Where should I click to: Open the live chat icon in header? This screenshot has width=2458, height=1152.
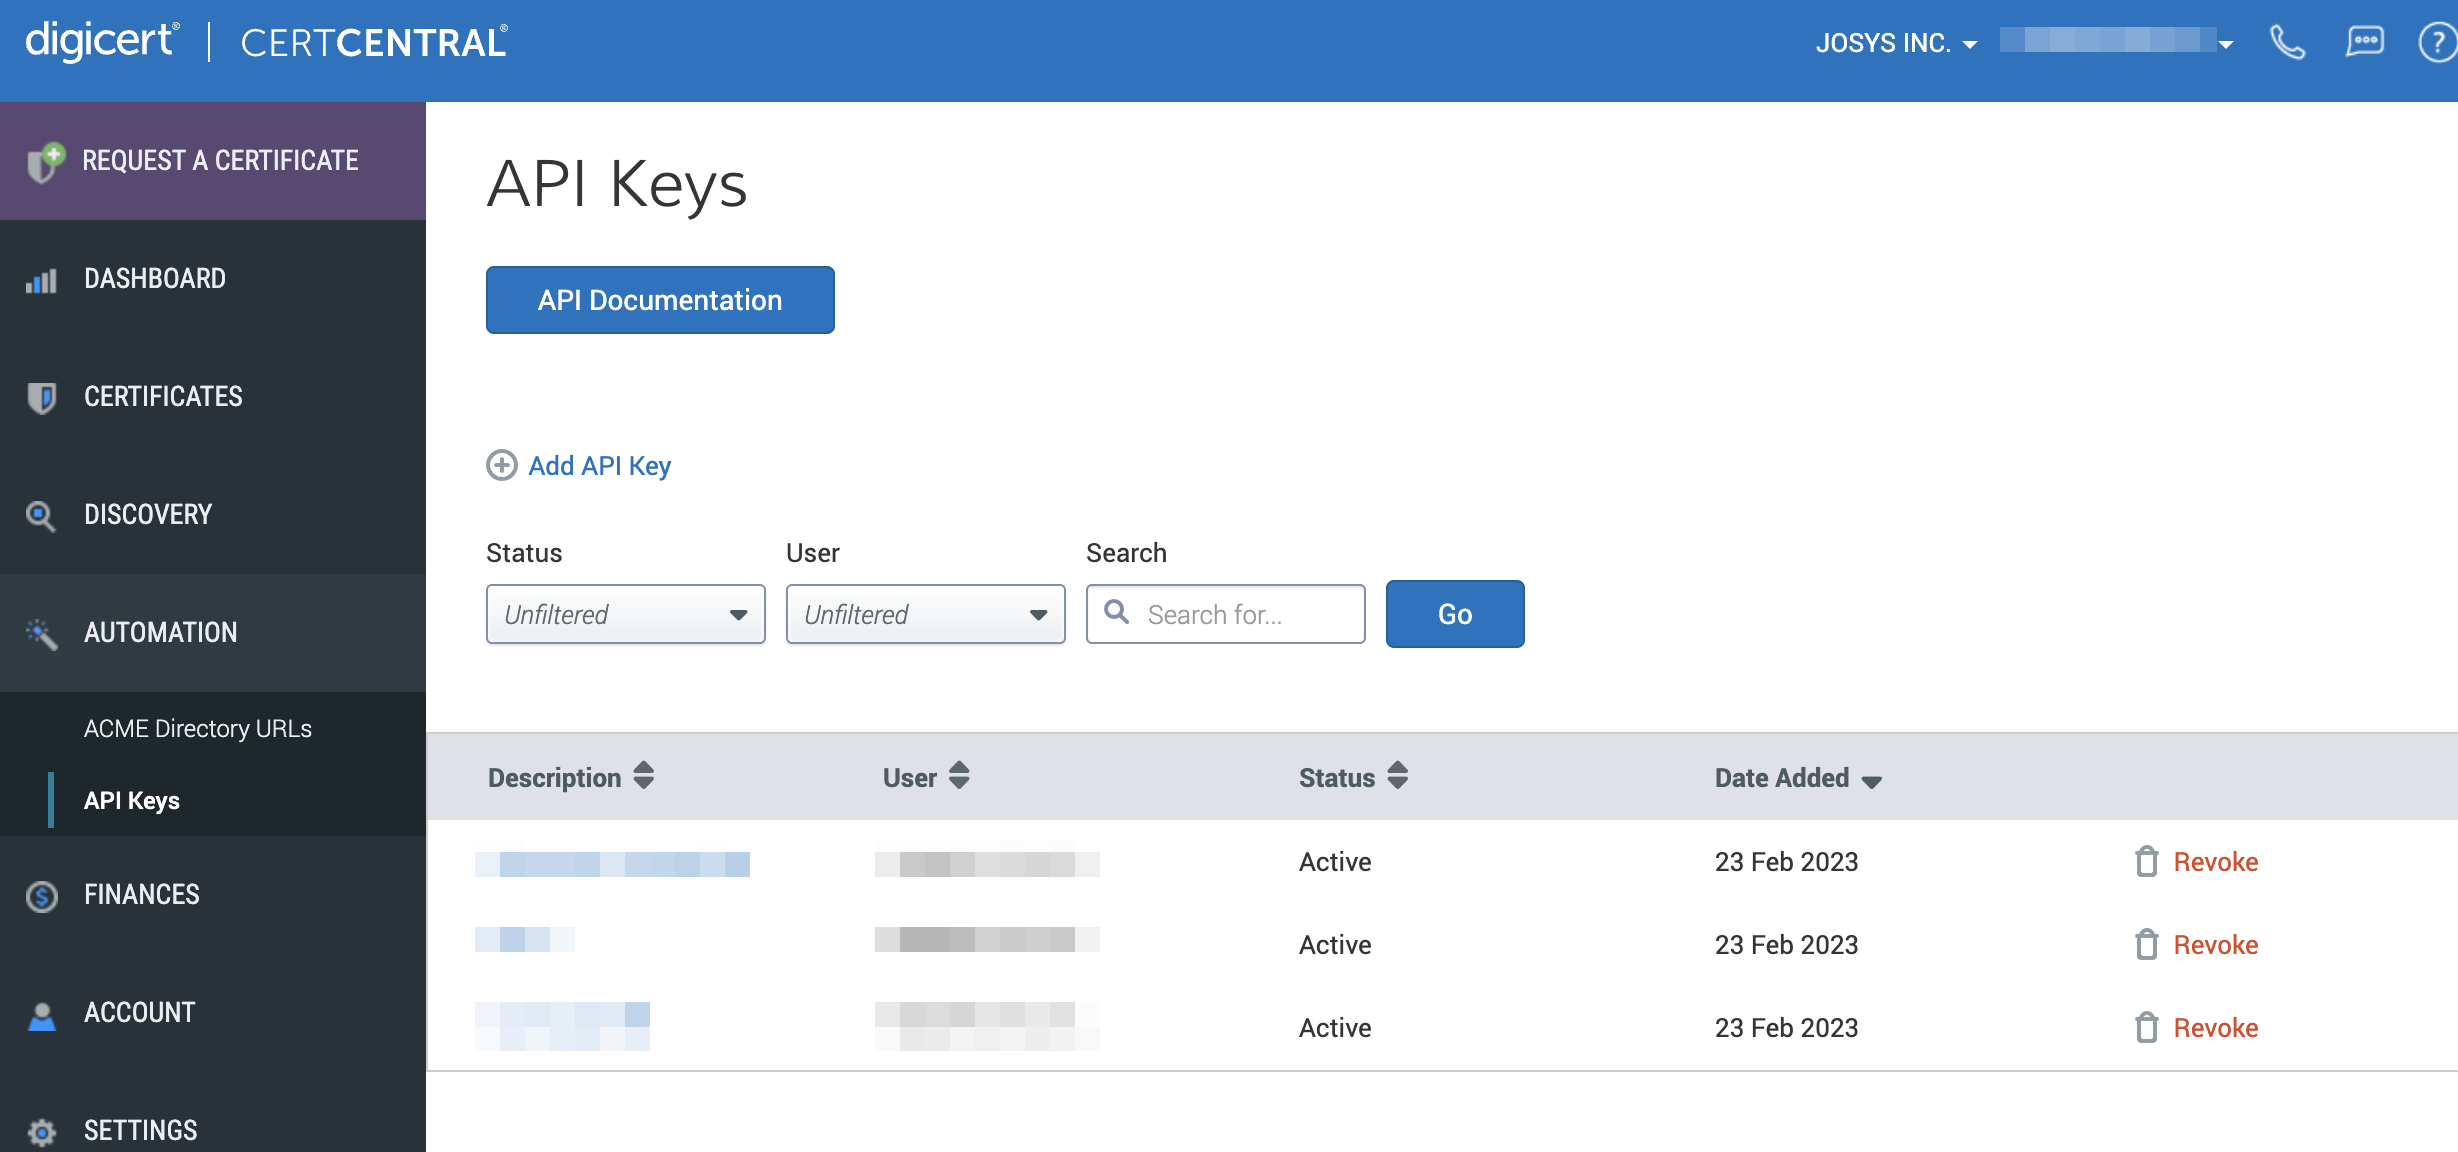coord(2364,43)
